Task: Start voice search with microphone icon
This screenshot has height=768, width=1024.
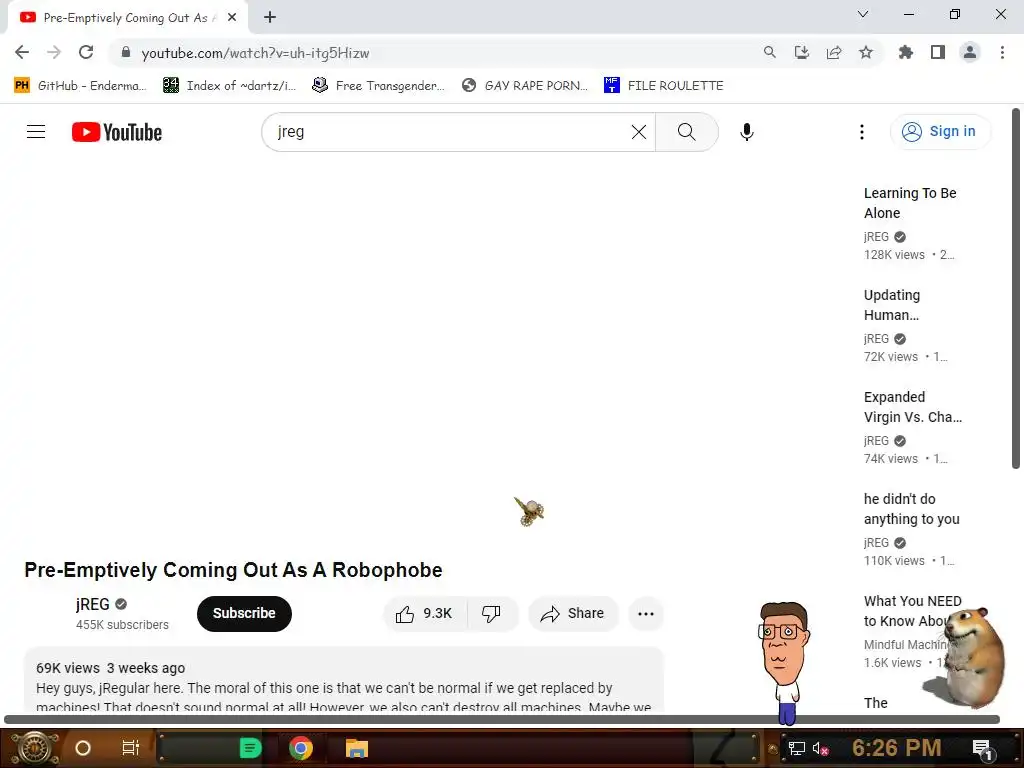Action: pyautogui.click(x=746, y=132)
